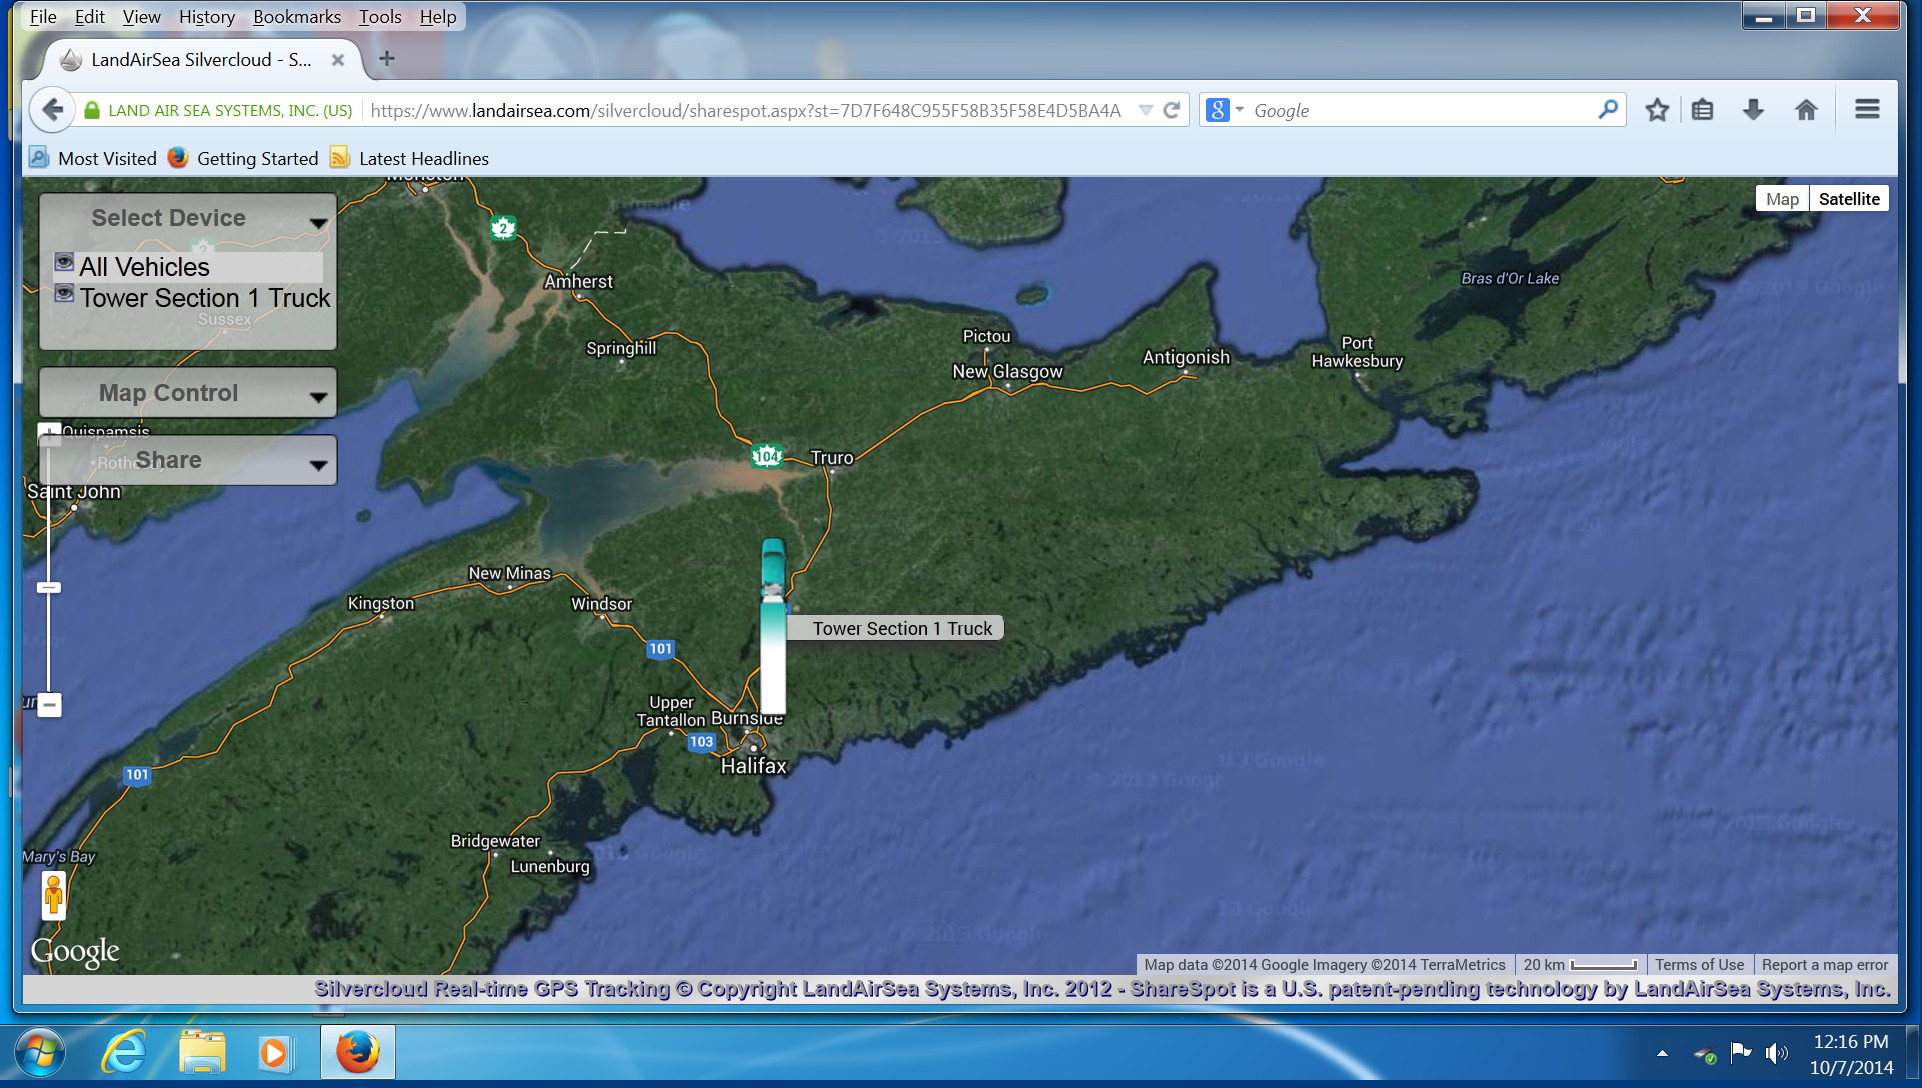The image size is (1922, 1088).
Task: Select All Vehicles in the device list
Action: tap(145, 267)
